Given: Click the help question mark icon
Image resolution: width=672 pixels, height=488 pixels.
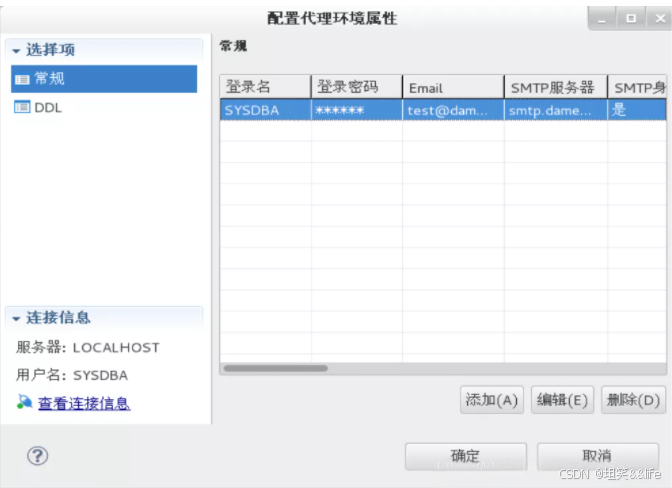Looking at the screenshot, I should pyautogui.click(x=38, y=456).
